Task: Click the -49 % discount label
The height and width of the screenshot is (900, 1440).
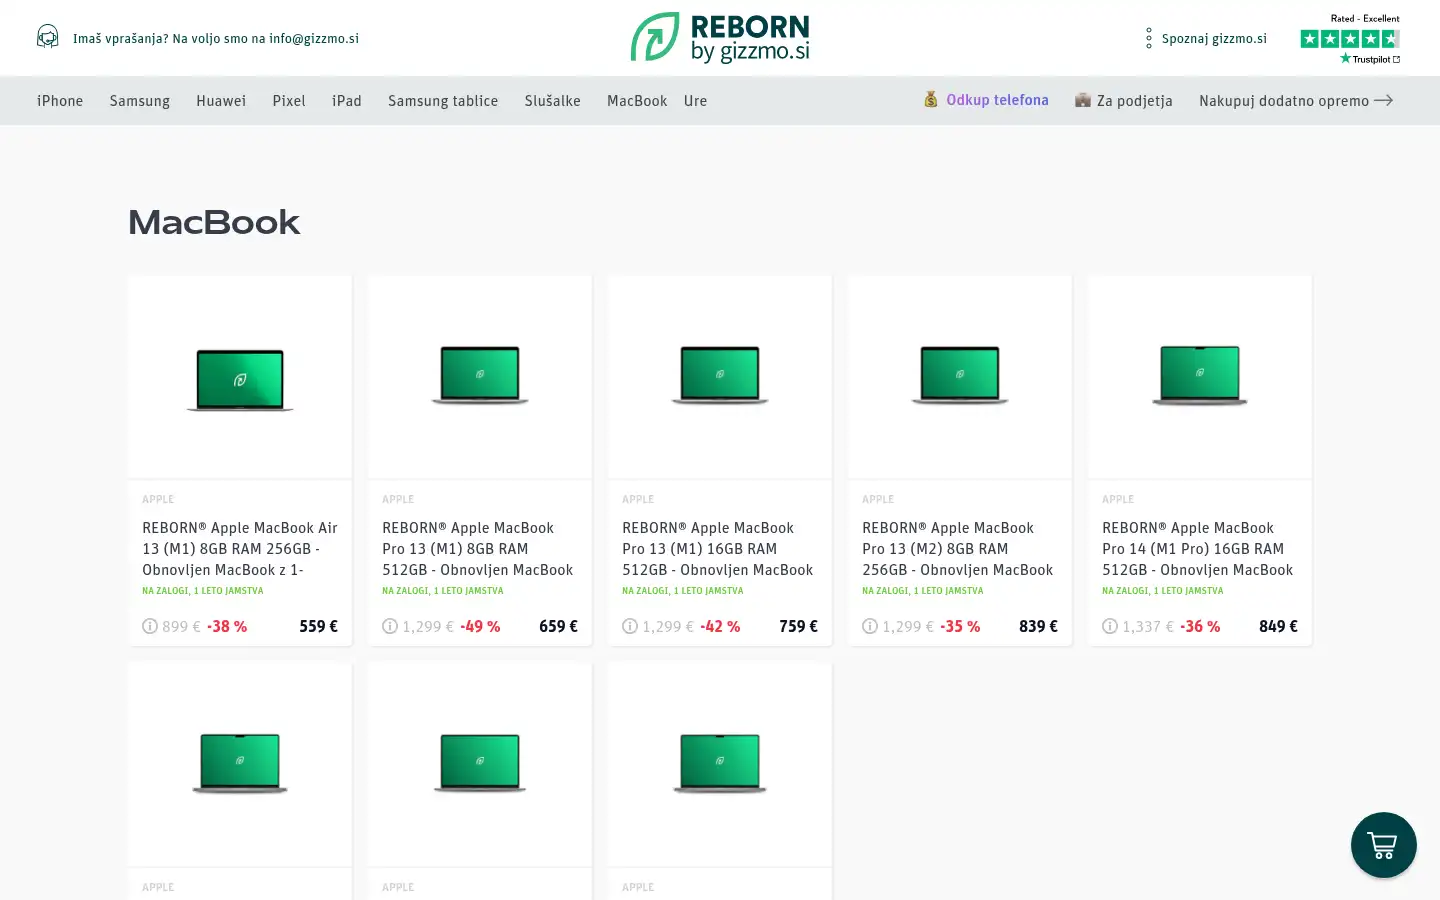Action: (x=480, y=626)
